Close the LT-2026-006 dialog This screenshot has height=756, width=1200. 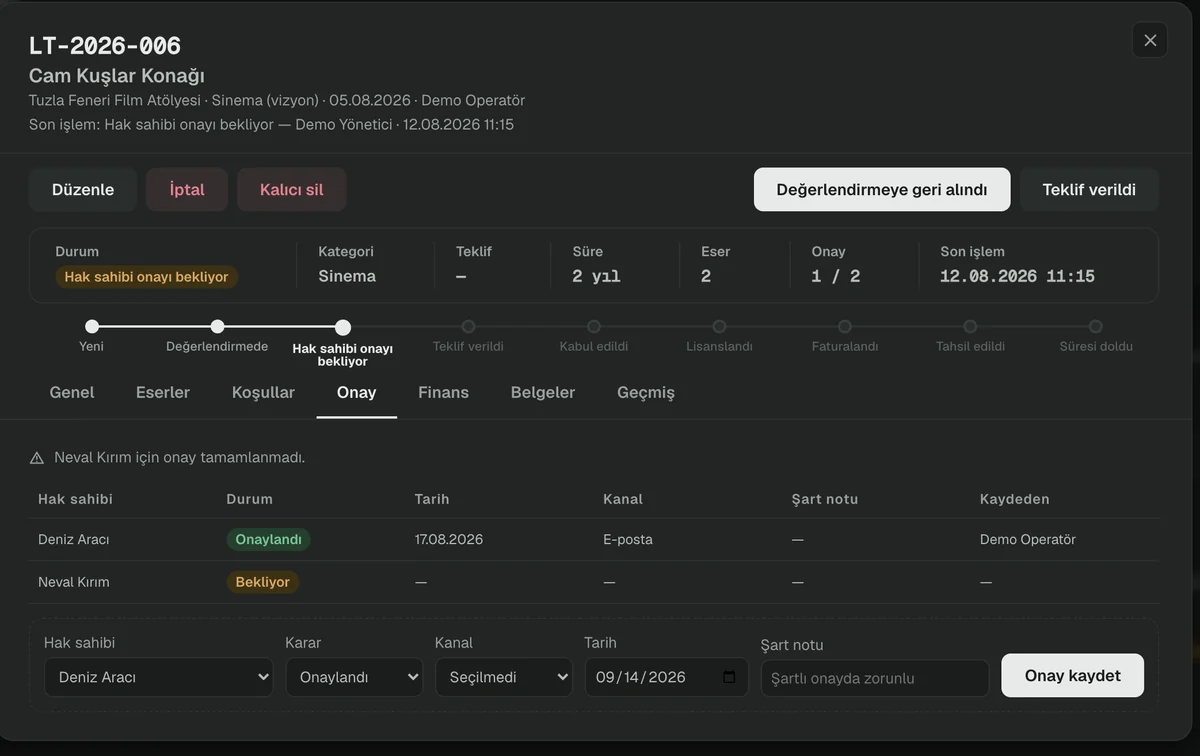click(x=1150, y=40)
